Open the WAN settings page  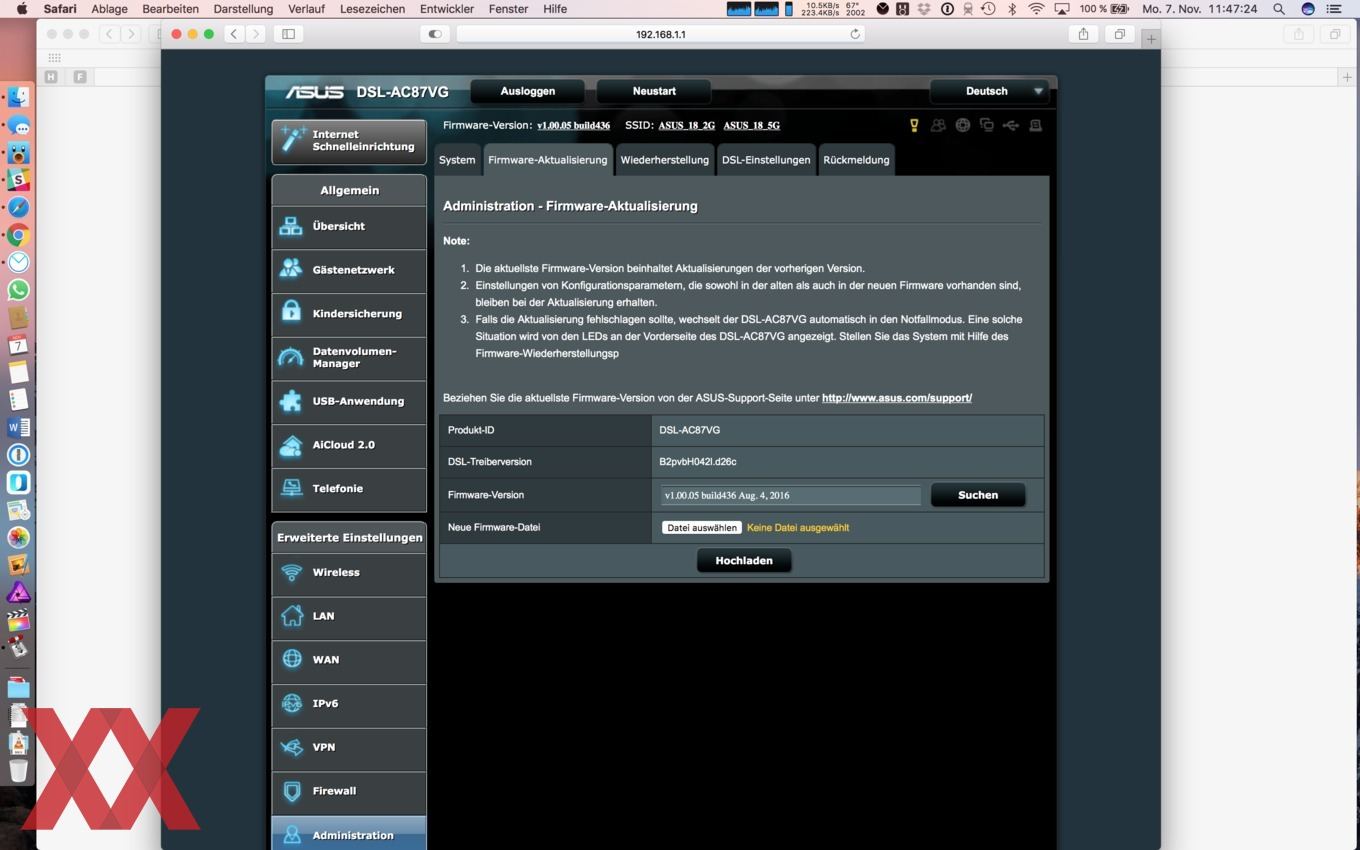click(x=349, y=660)
